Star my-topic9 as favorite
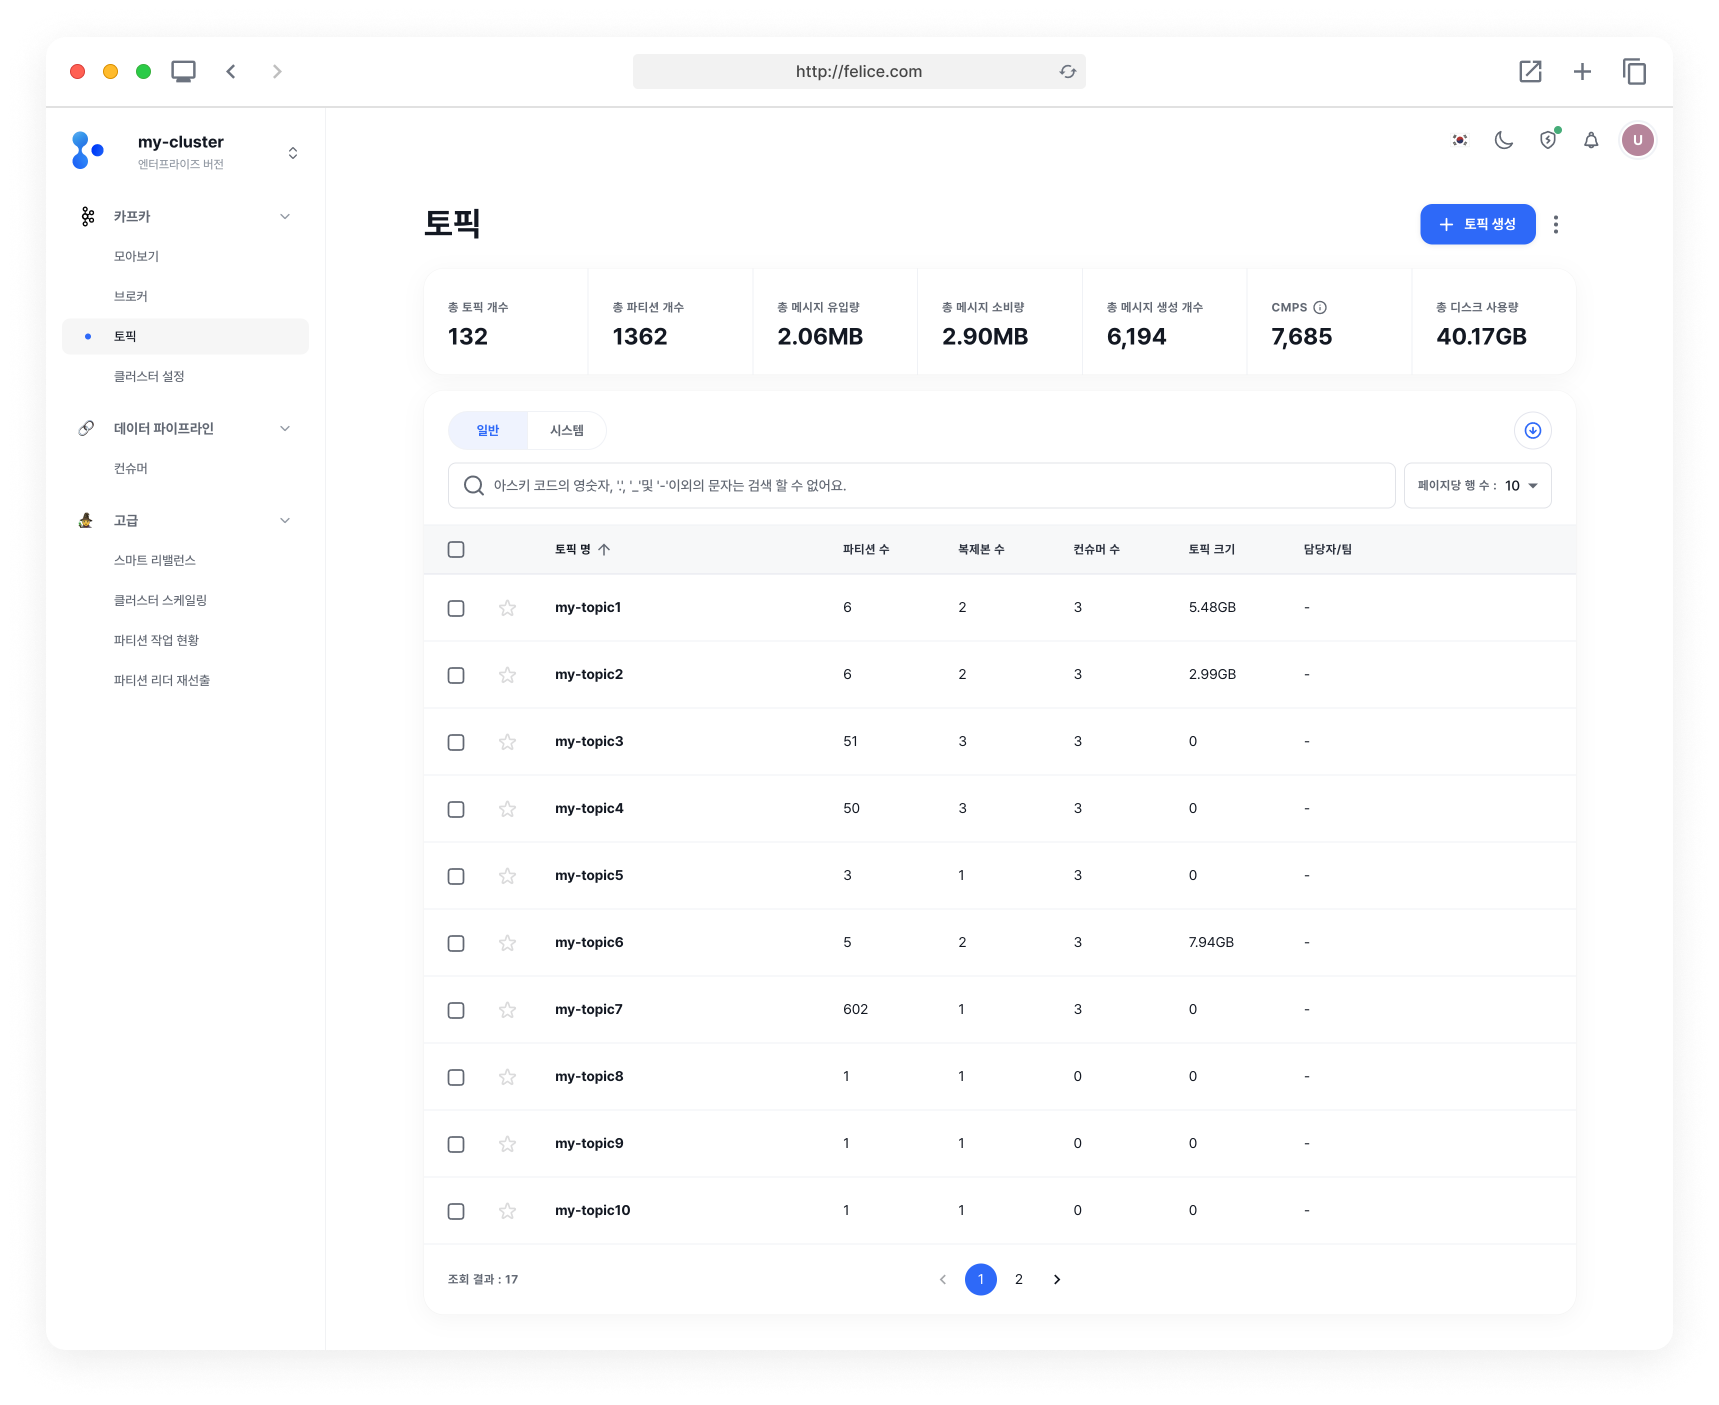 pyautogui.click(x=507, y=1144)
